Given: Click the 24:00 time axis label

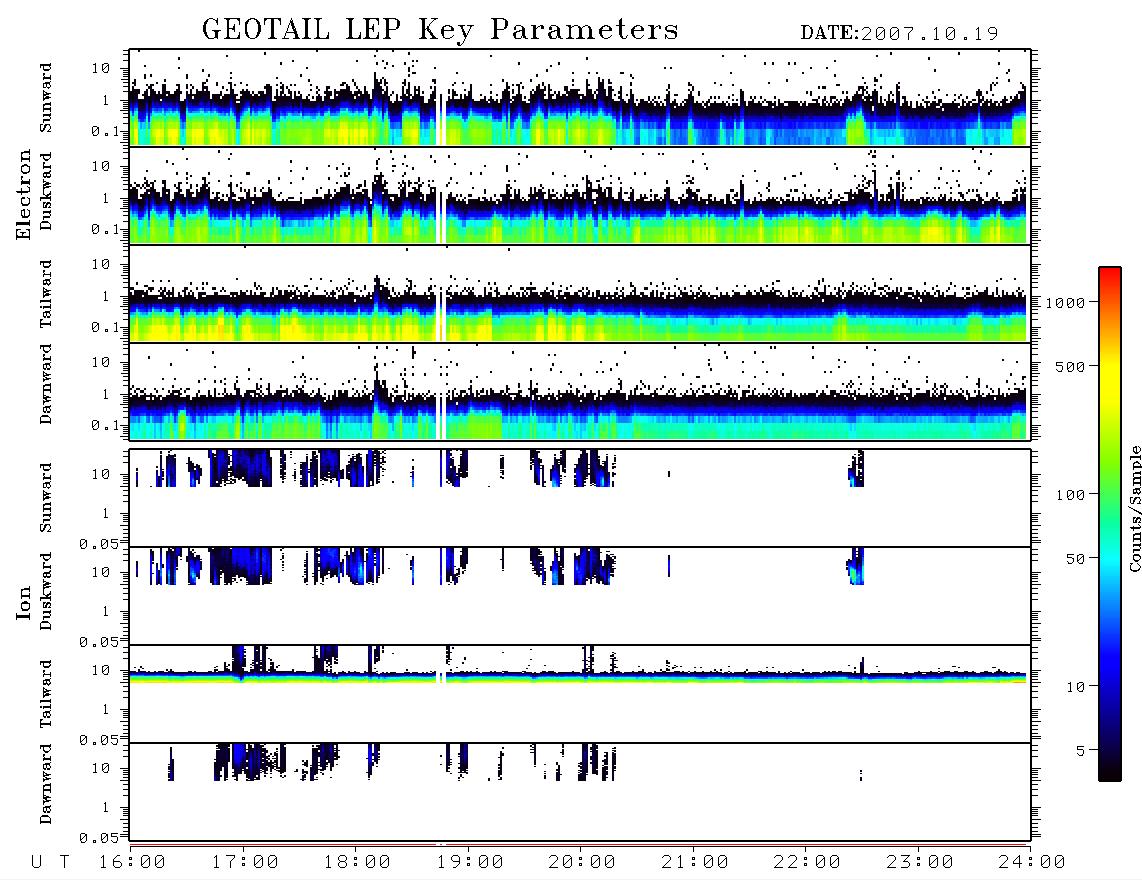Looking at the screenshot, I should point(1032,862).
